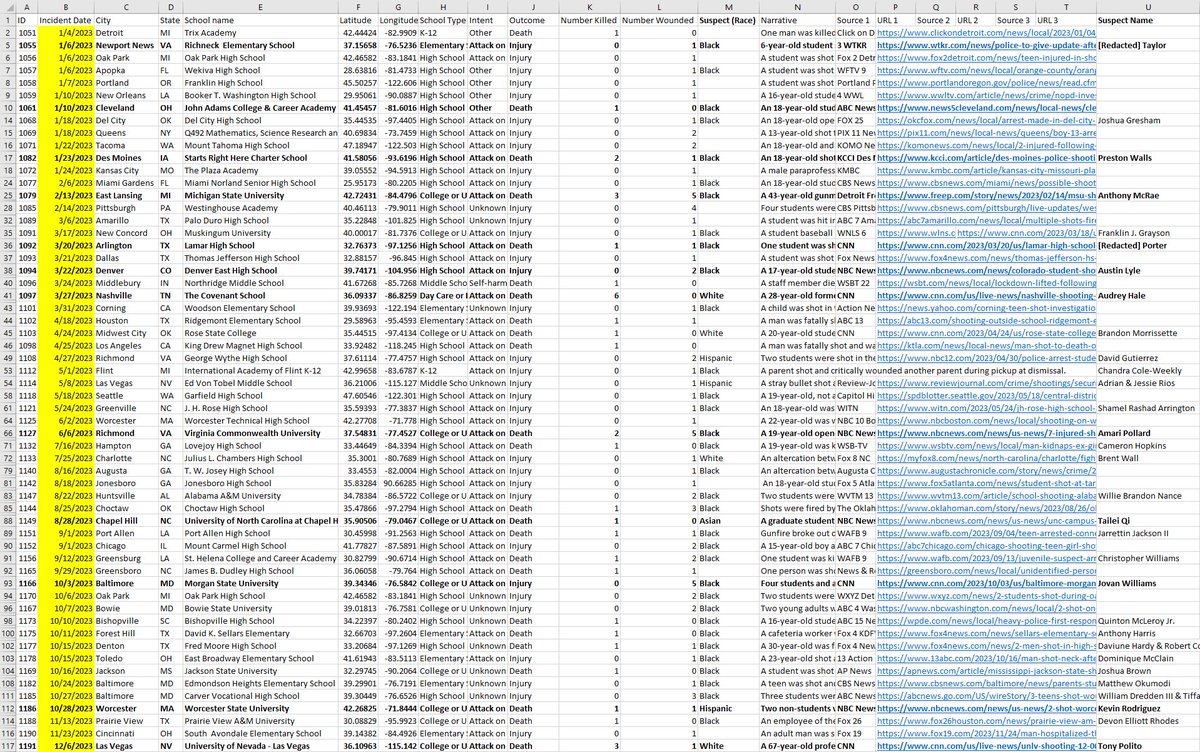Open the portlandoregon.gov police news link

(986, 83)
